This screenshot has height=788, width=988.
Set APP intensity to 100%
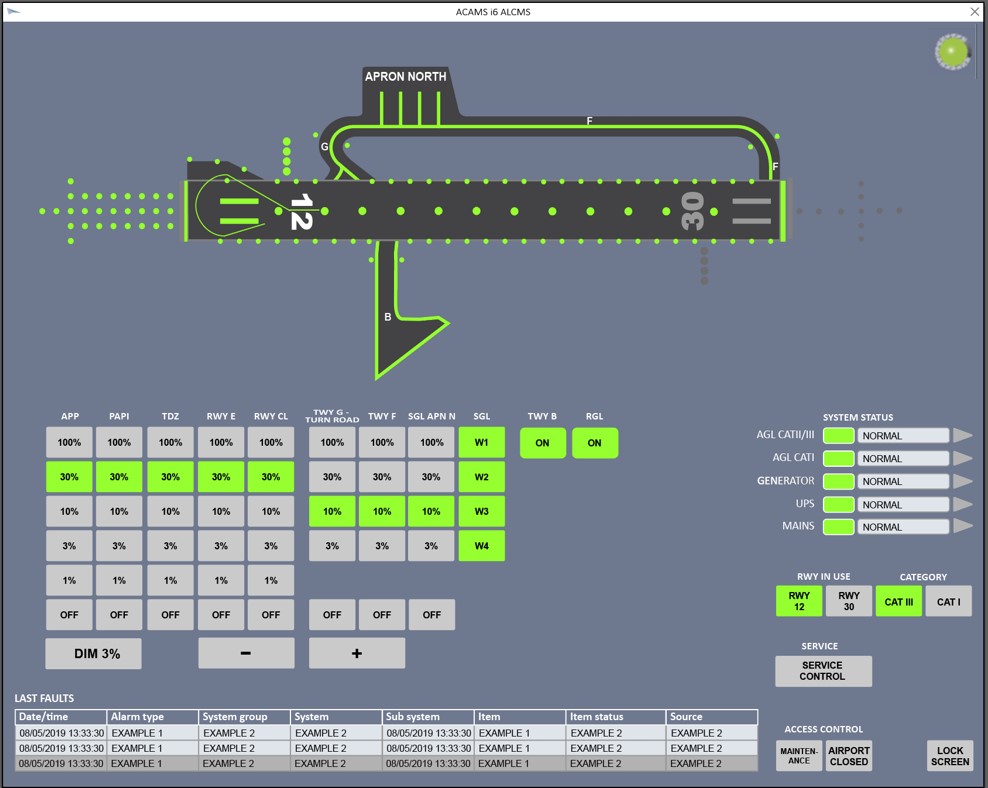tap(69, 443)
